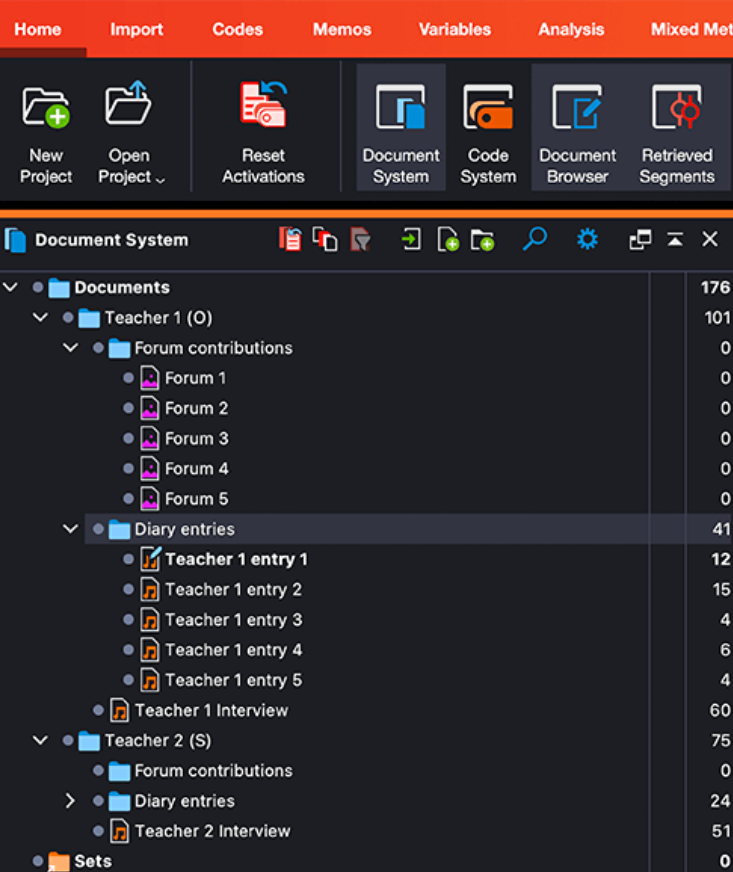Click segment count 41 for Diary entries
733x872 pixels.
tap(721, 529)
